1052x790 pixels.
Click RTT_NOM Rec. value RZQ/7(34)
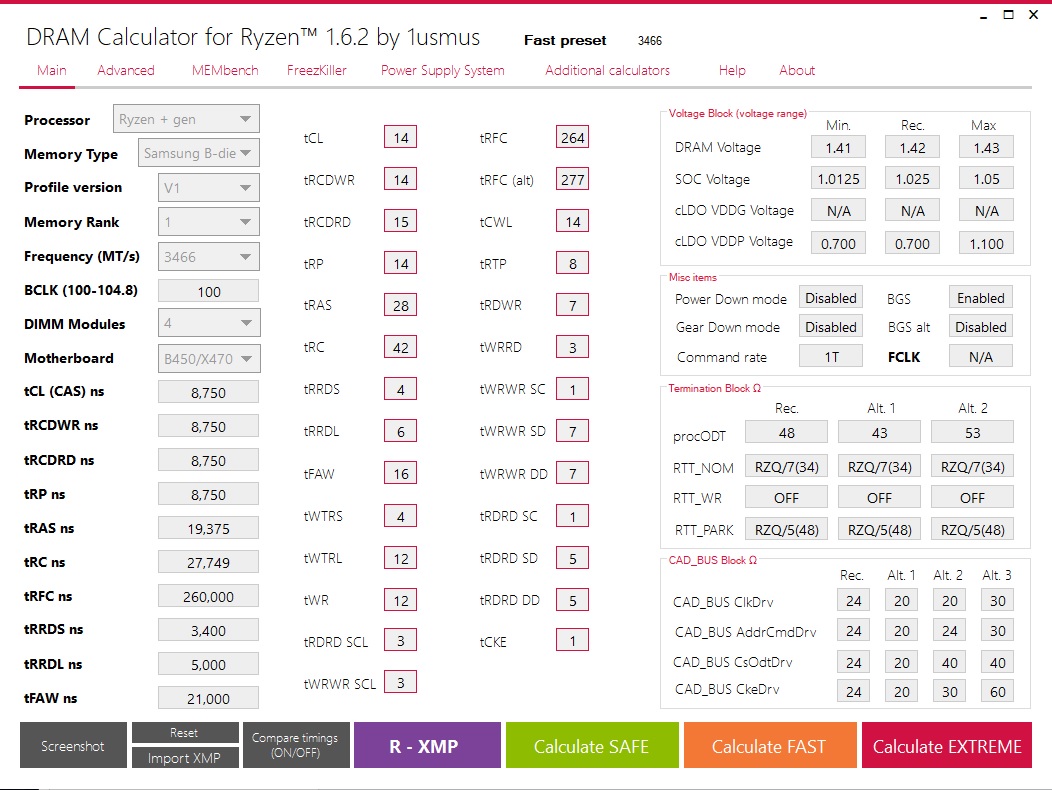tap(786, 466)
